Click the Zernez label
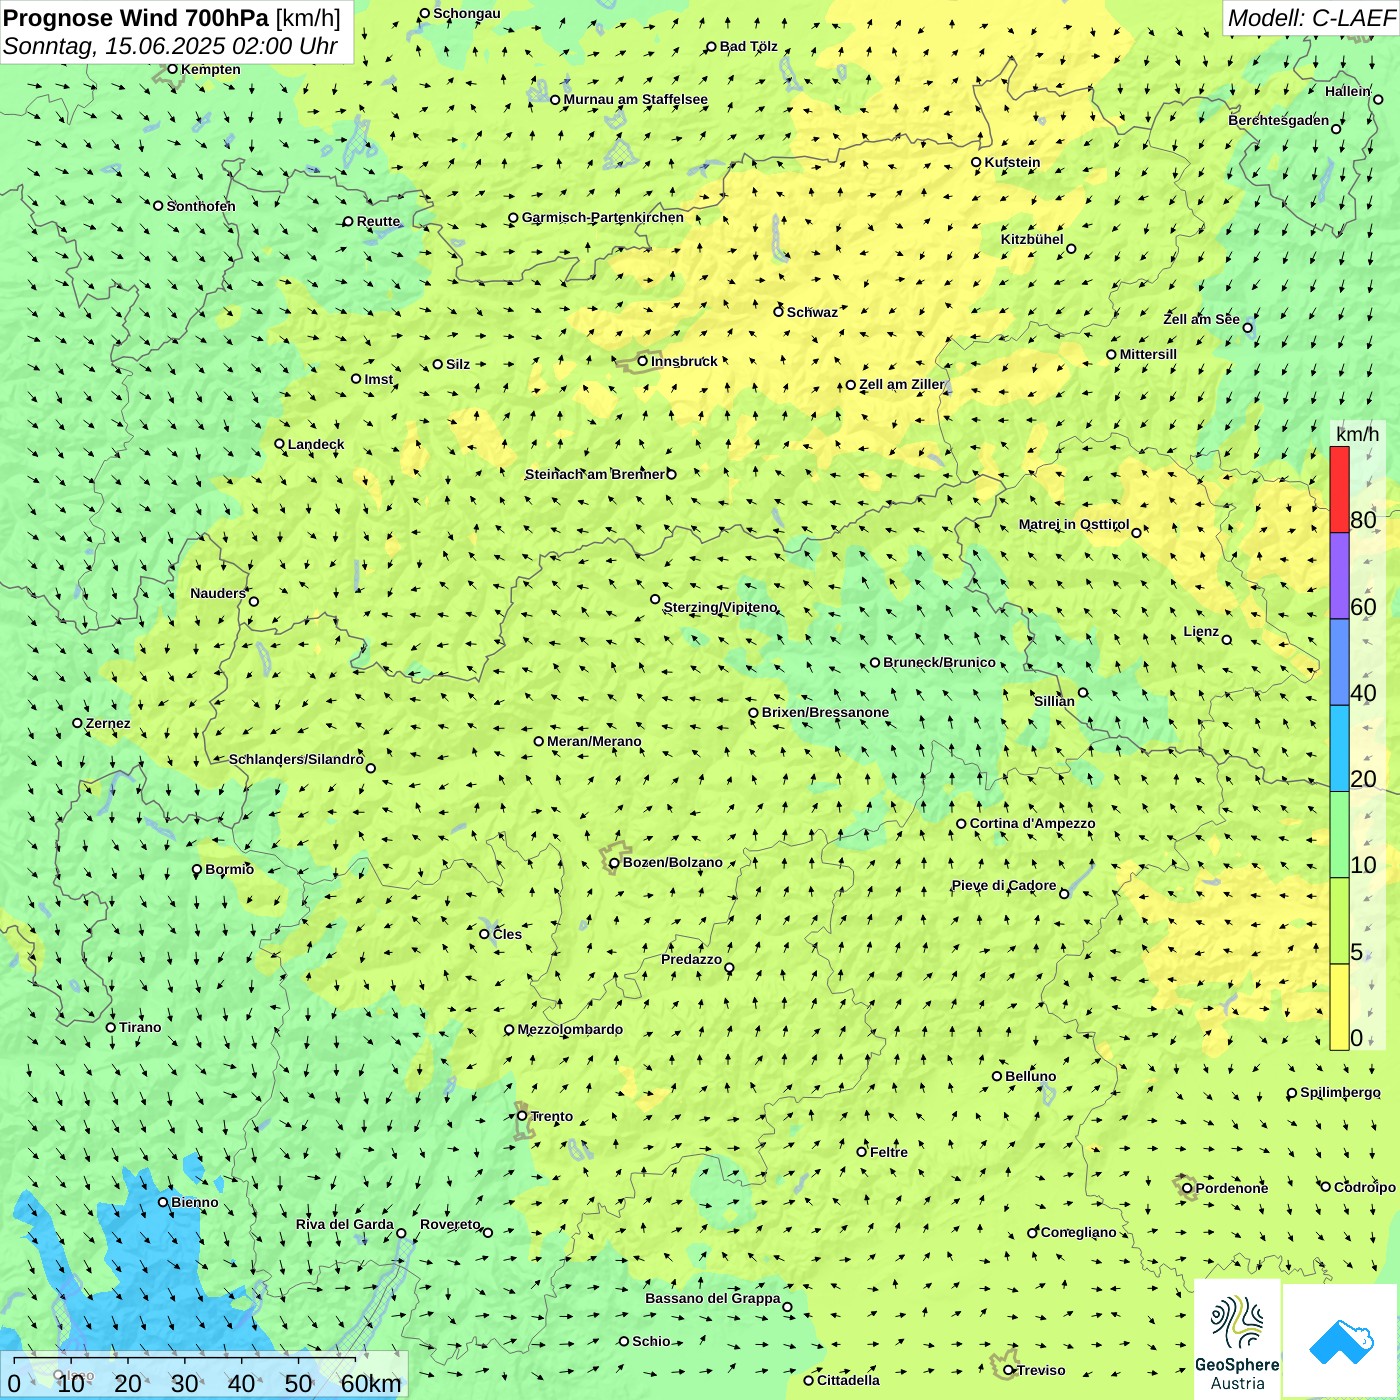Screen dimensions: 1400x1400 [108, 723]
